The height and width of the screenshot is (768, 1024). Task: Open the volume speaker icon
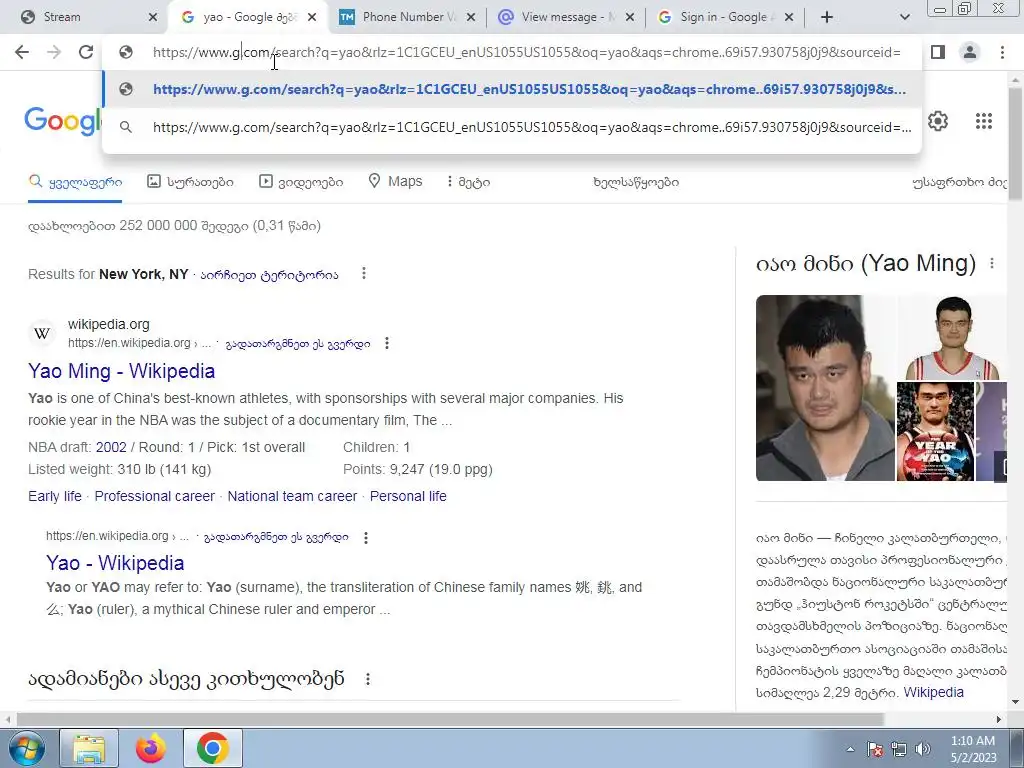[923, 749]
